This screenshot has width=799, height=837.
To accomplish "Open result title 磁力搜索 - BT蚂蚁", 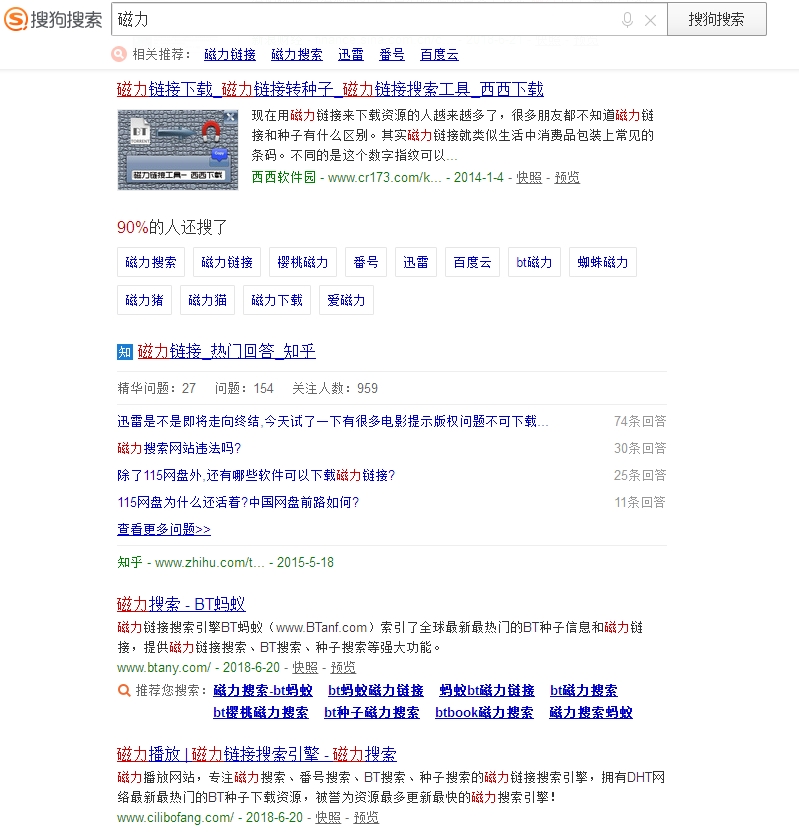I will pyautogui.click(x=181, y=604).
